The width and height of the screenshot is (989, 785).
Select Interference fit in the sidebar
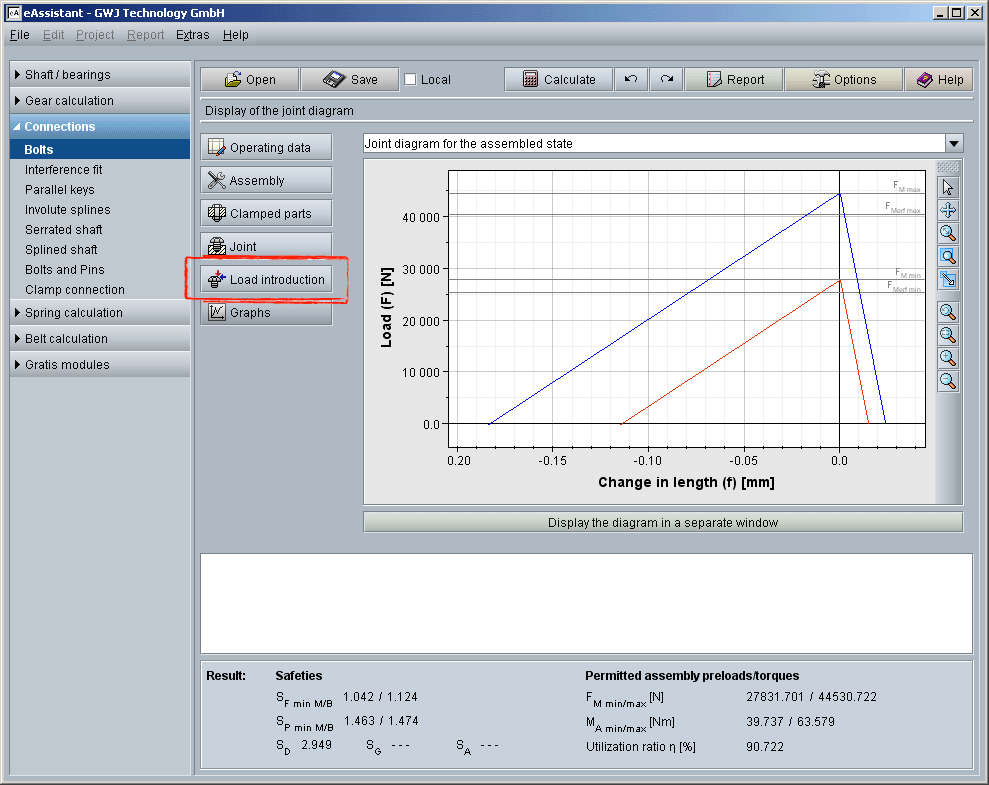coord(64,170)
